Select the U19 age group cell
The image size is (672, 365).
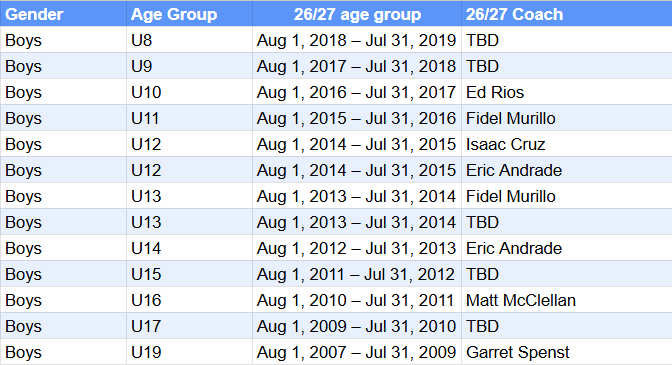(x=189, y=352)
